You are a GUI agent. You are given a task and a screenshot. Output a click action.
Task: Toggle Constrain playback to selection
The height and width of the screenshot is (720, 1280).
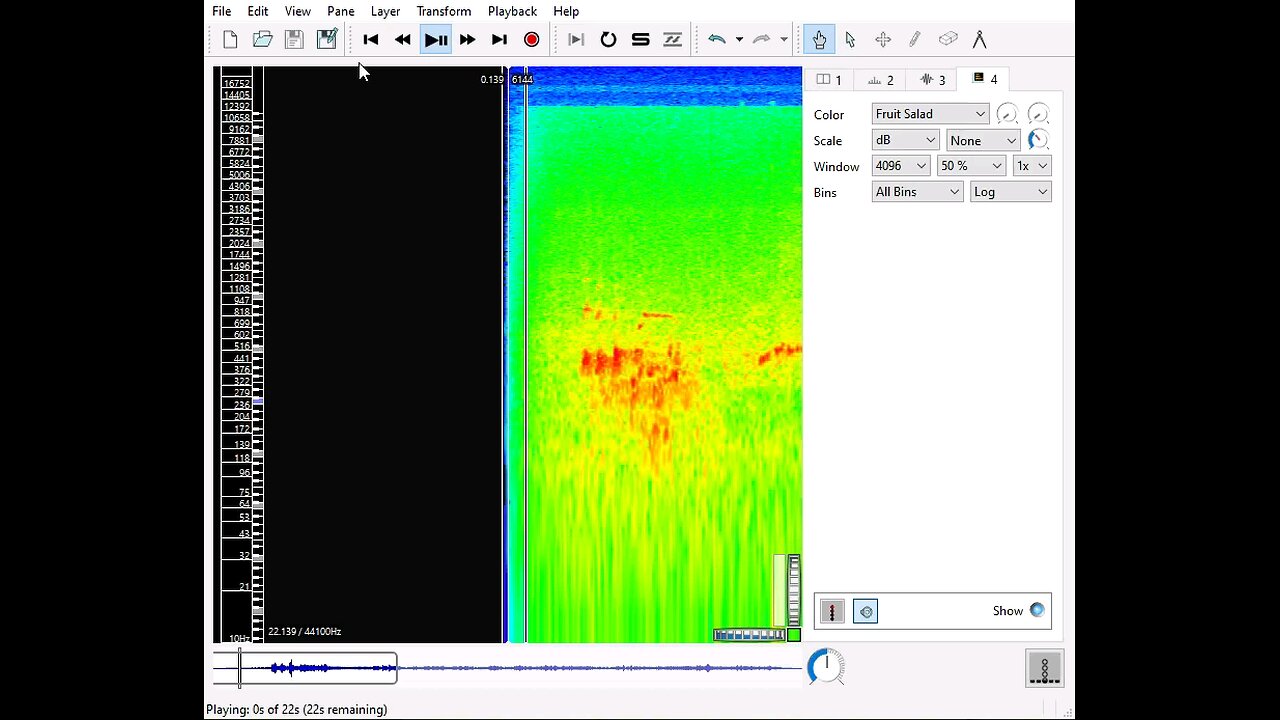click(576, 40)
